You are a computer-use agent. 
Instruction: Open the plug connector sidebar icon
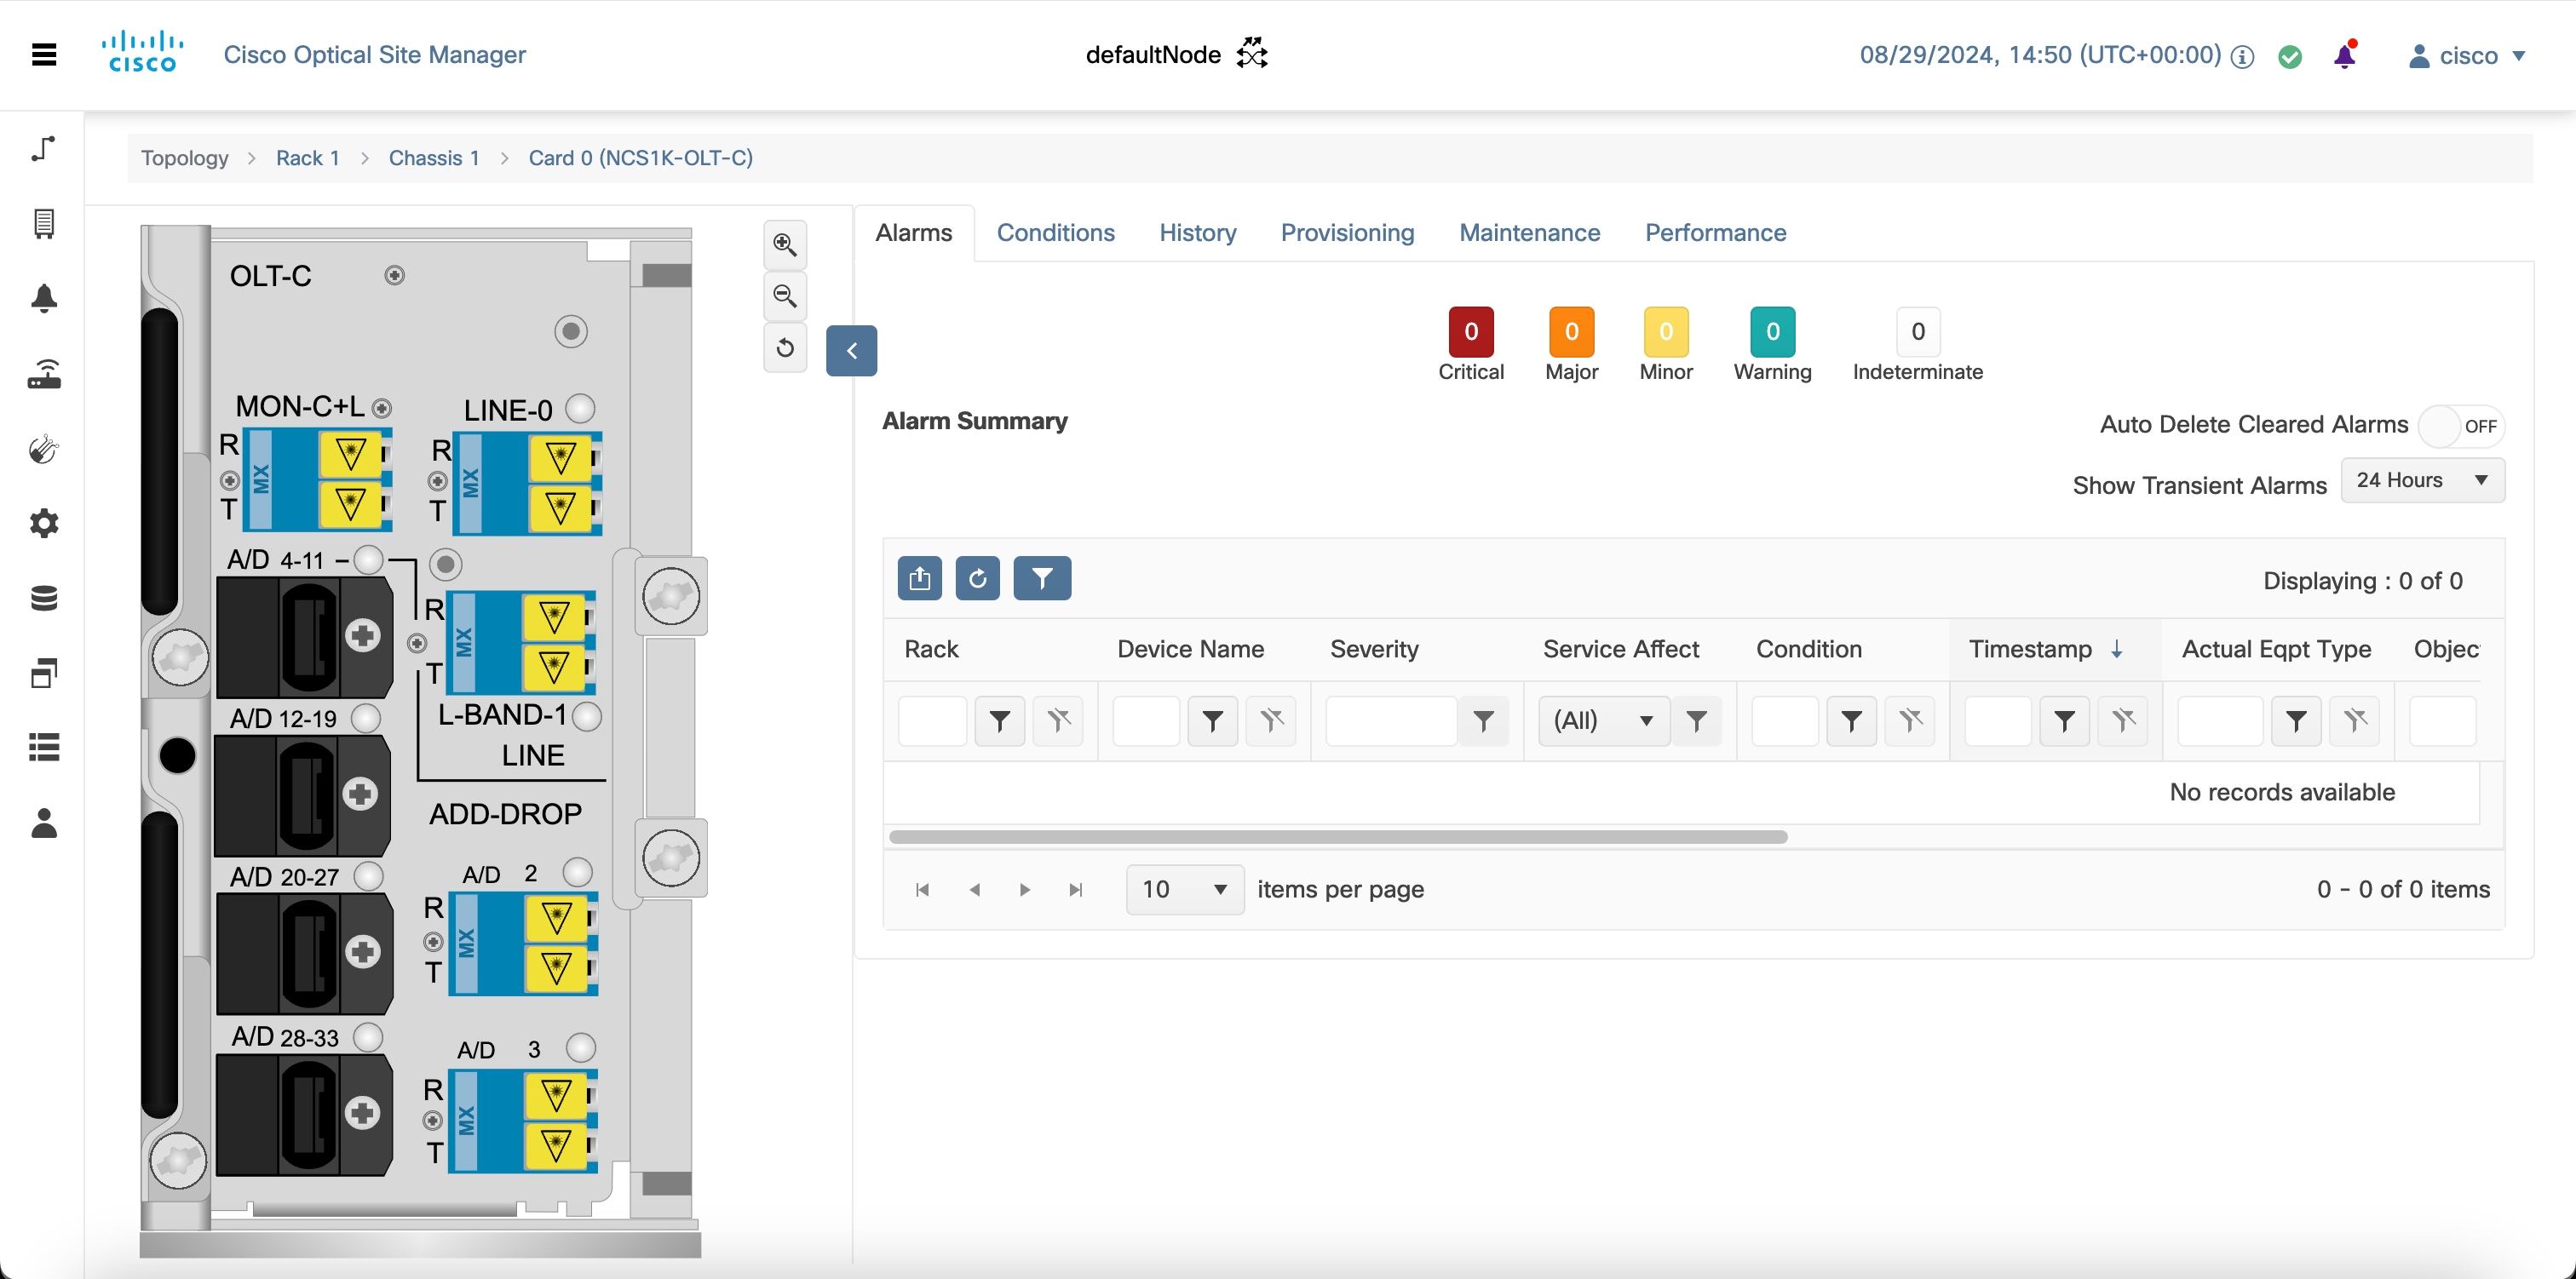[x=44, y=449]
